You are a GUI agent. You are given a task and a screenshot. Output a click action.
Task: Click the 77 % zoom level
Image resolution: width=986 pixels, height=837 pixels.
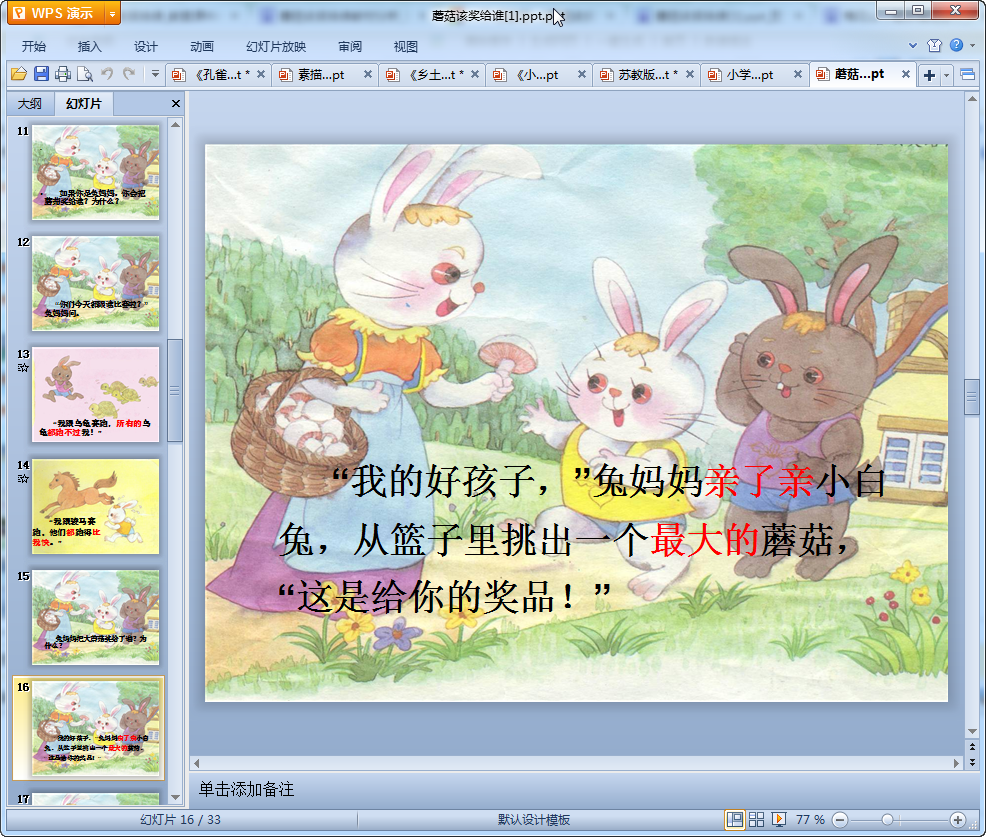point(810,820)
